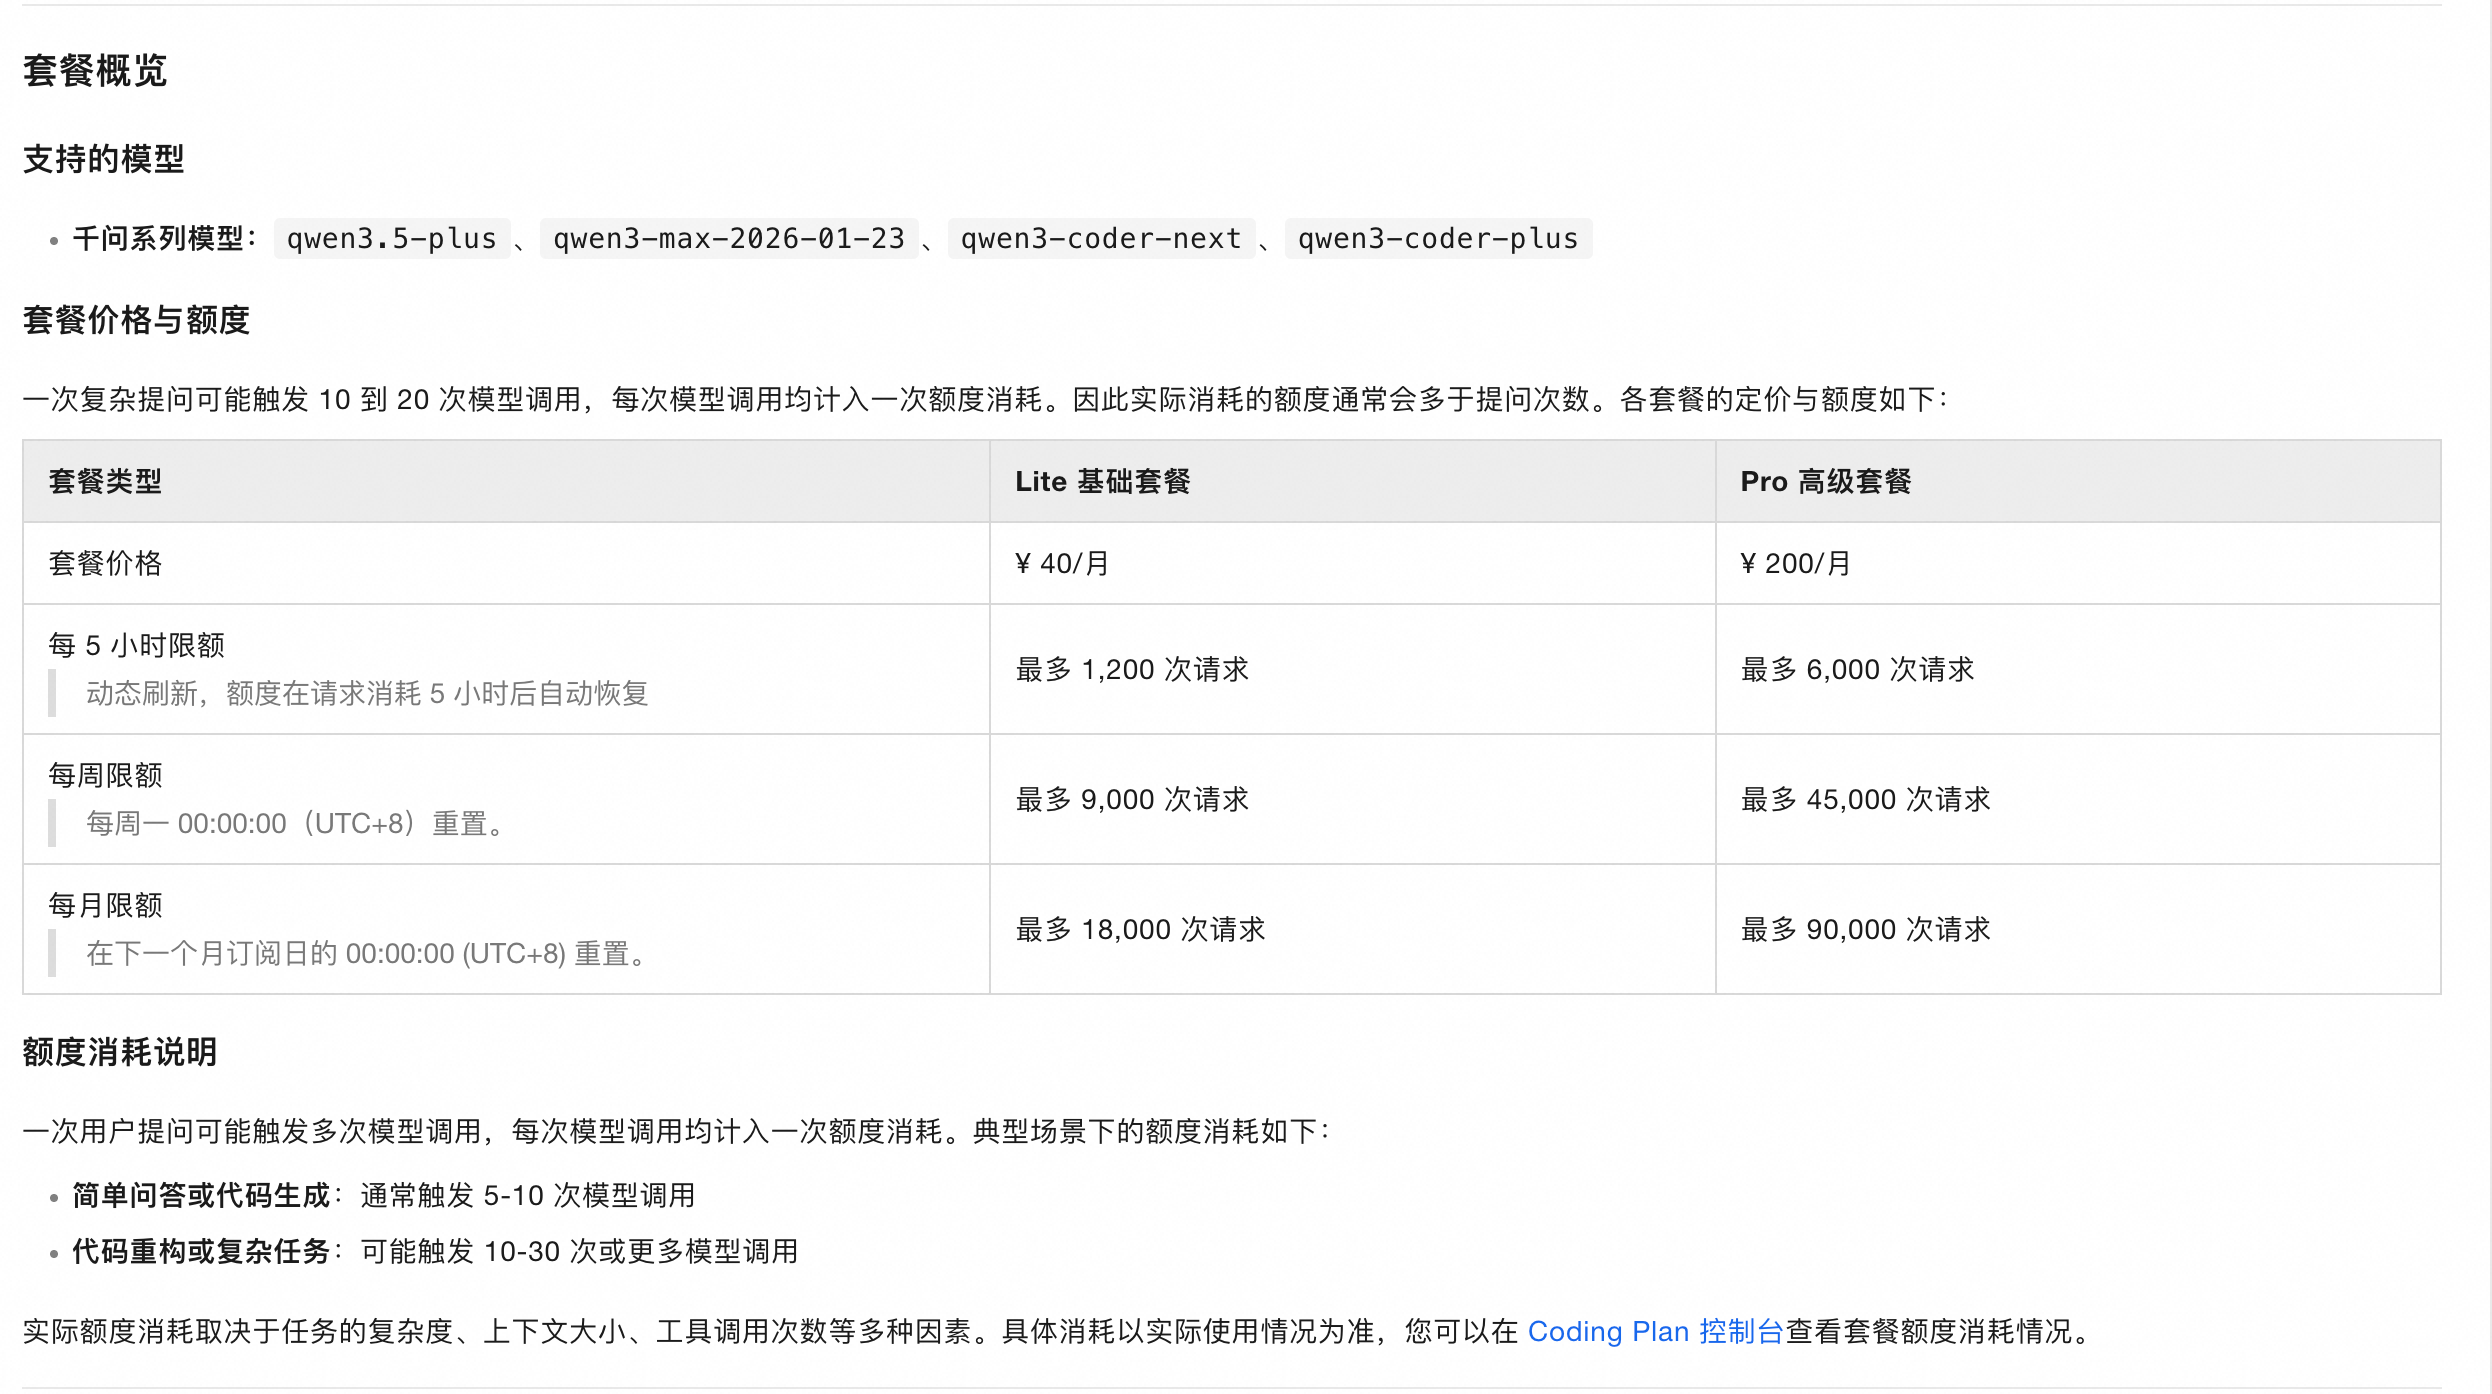Screen dimensions: 2492x1394
Task: Click the qwen3.5-plus model code tag
Action: coord(391,239)
